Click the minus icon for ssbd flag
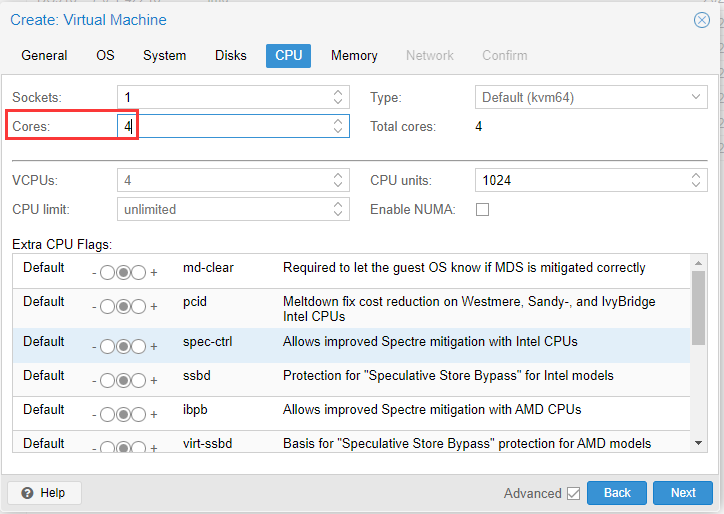Image resolution: width=724 pixels, height=514 pixels. click(94, 379)
